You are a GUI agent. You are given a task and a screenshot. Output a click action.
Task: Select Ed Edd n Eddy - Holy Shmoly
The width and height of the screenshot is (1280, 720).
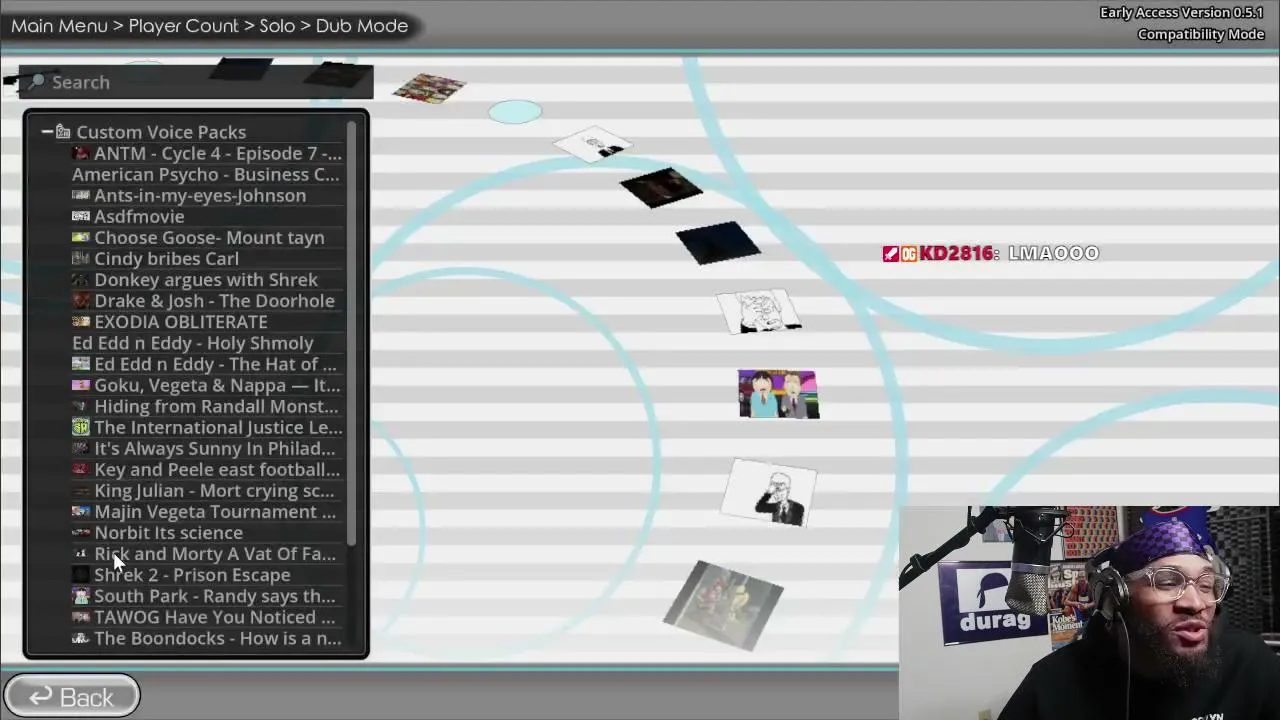tap(193, 343)
